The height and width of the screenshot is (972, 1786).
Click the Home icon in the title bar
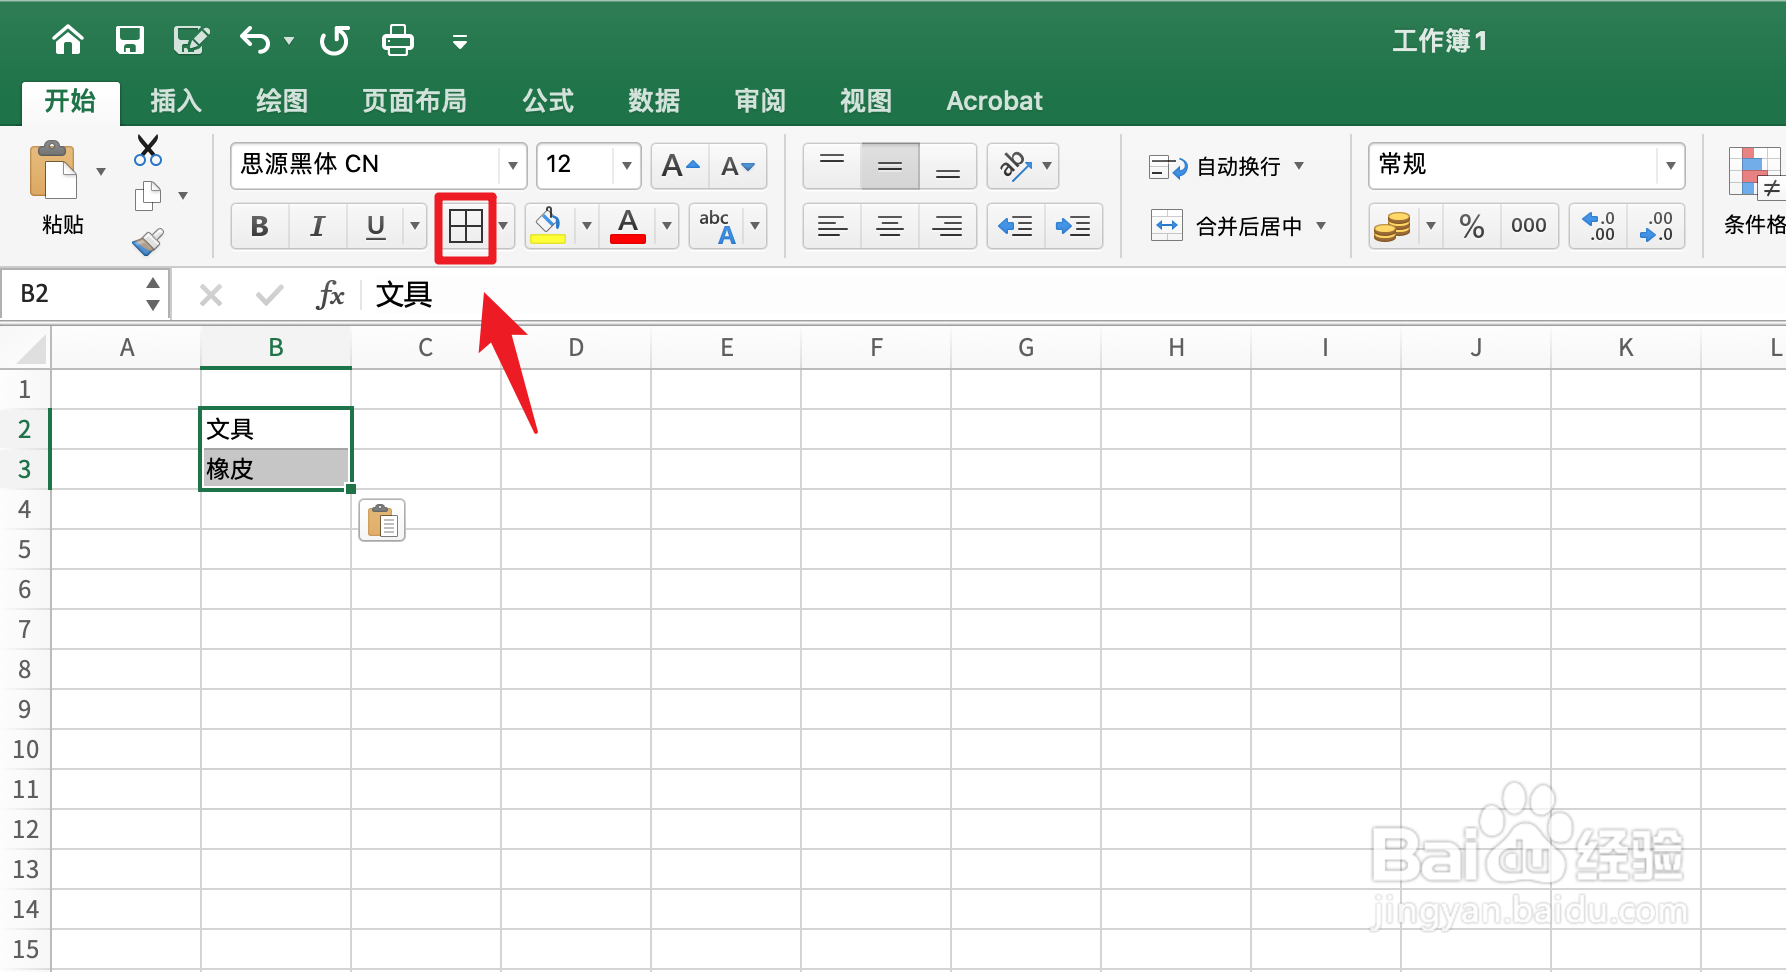pos(68,40)
